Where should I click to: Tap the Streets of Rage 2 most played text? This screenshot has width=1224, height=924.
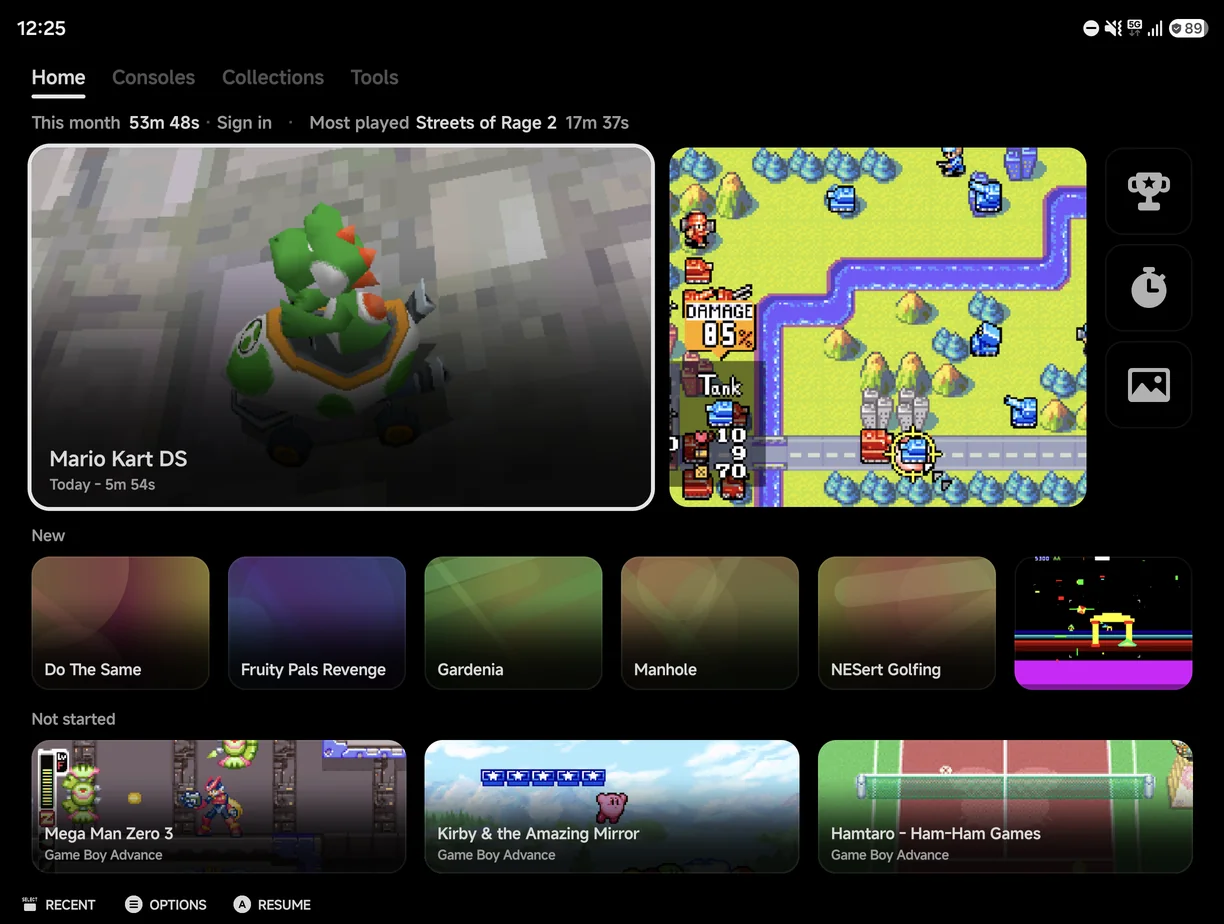point(486,123)
